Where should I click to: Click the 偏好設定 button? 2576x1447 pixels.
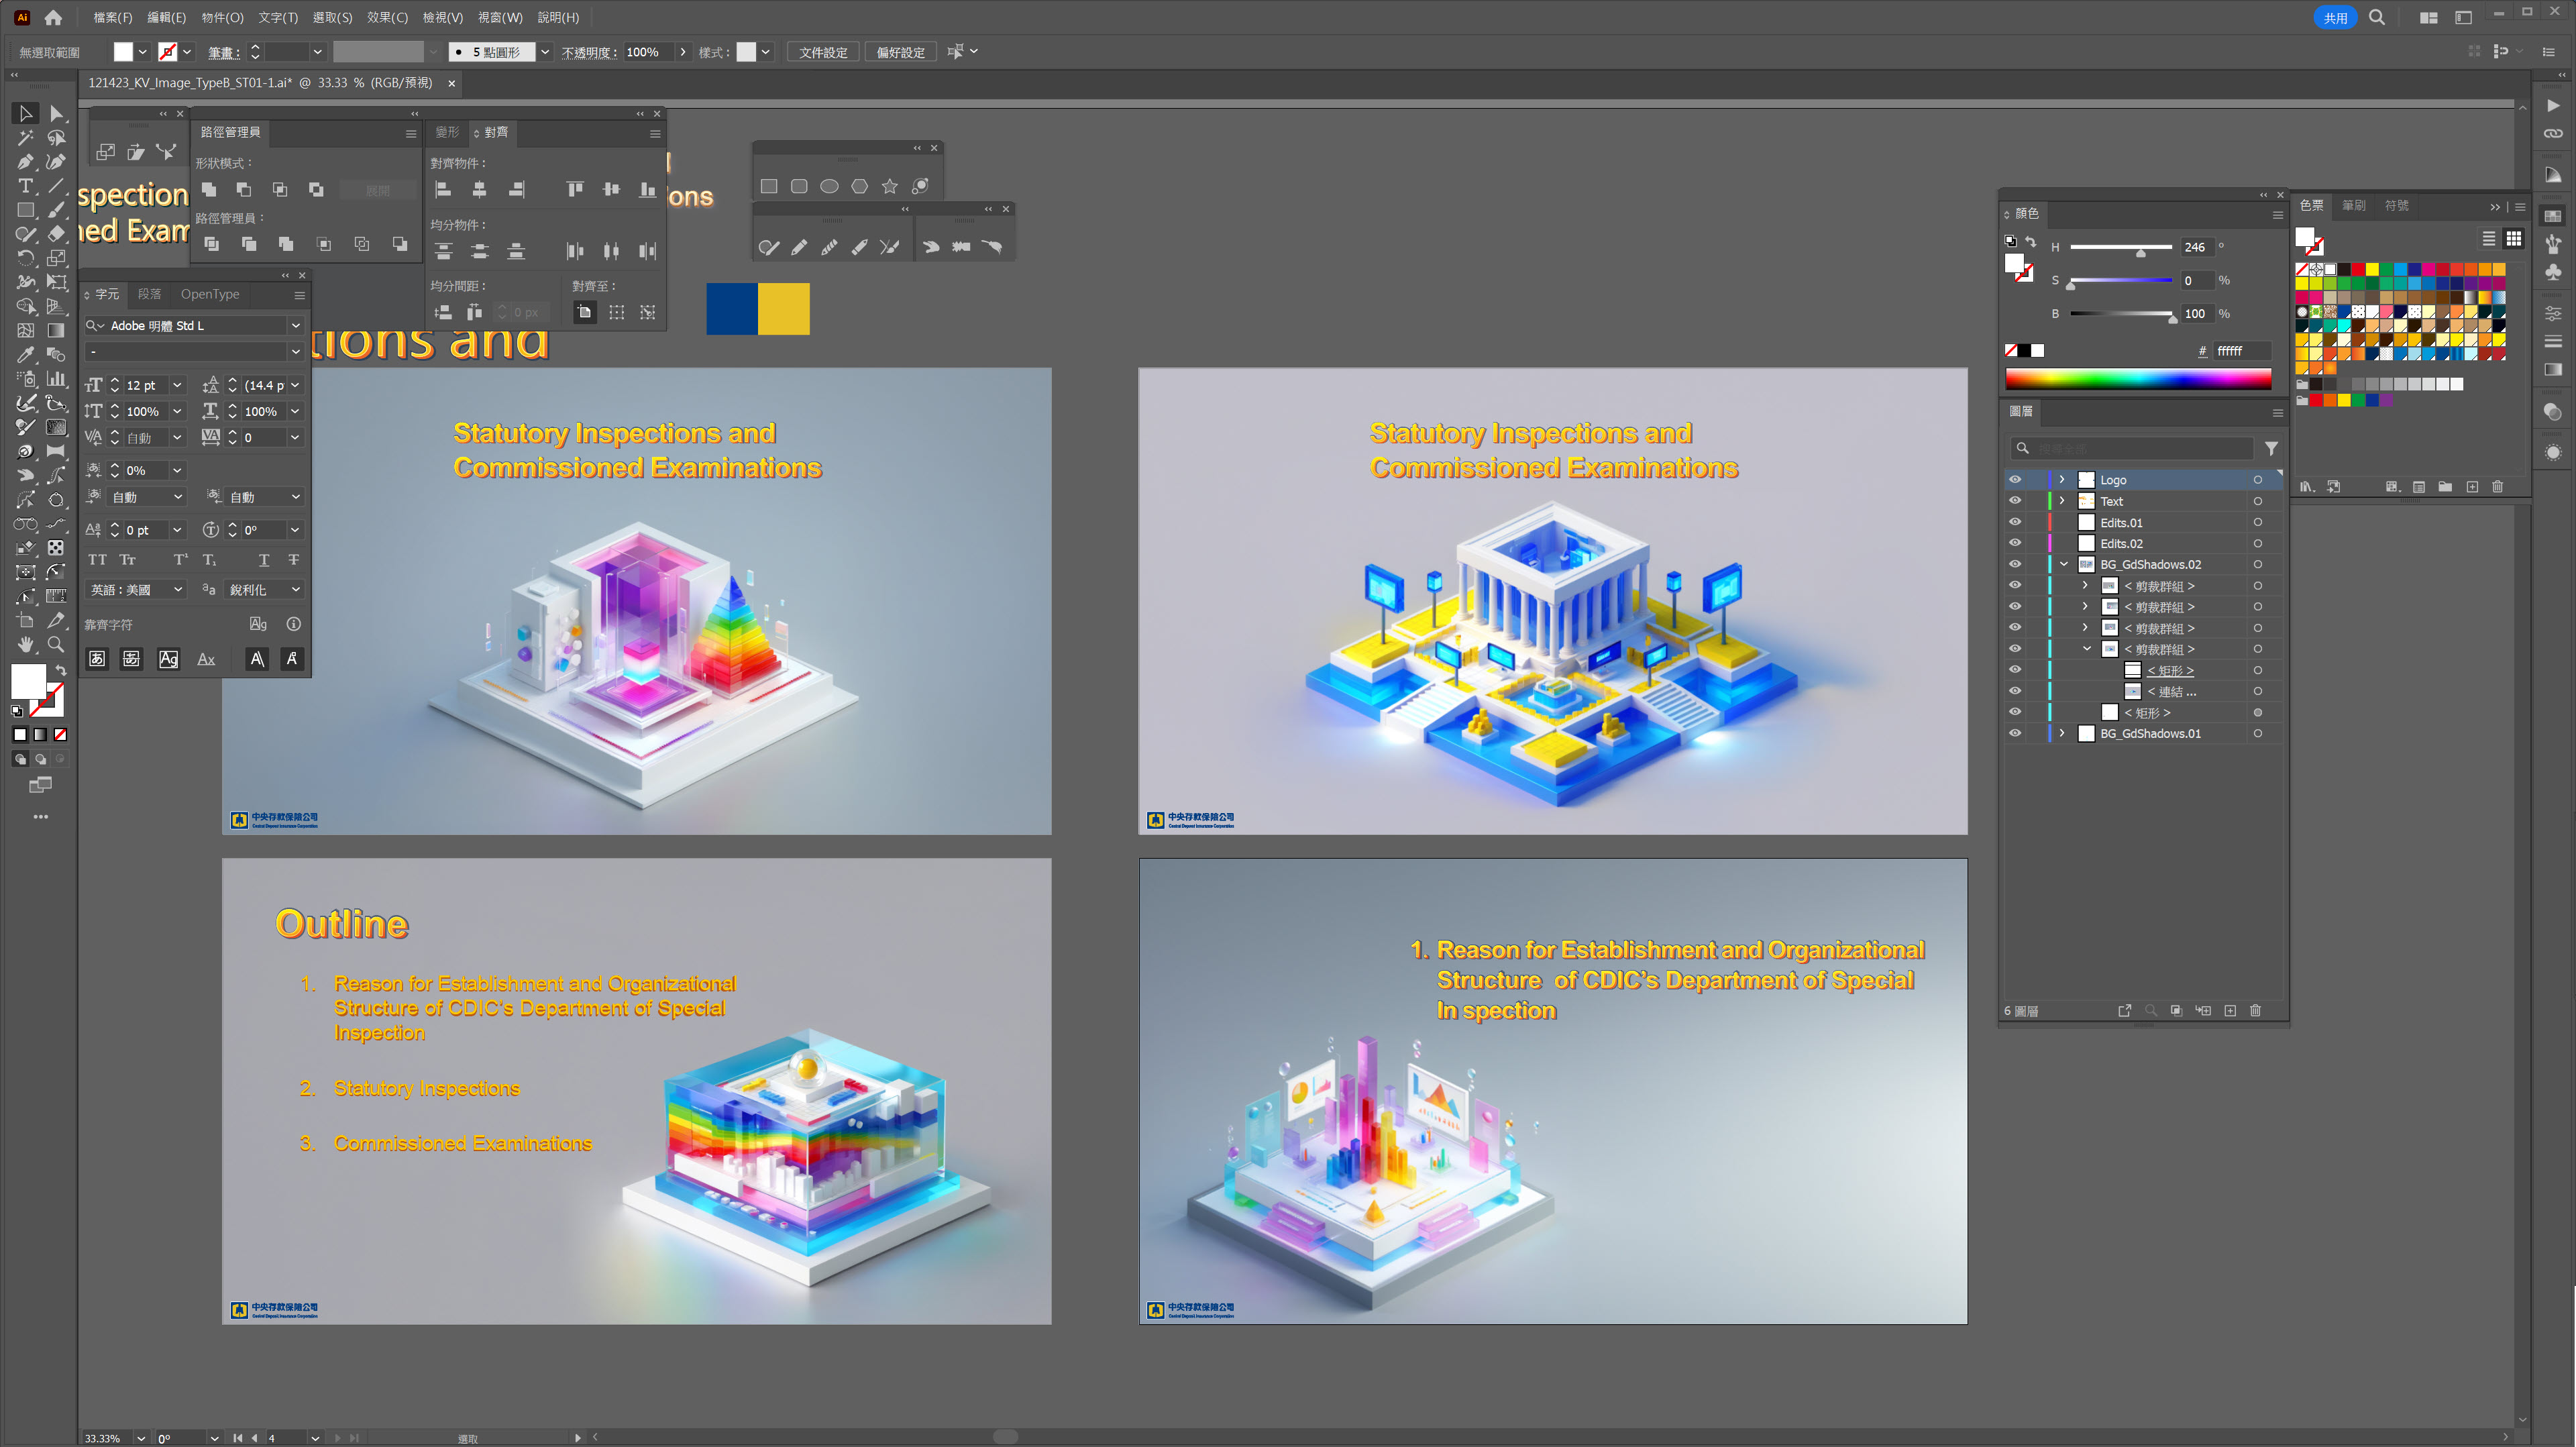pos(900,52)
